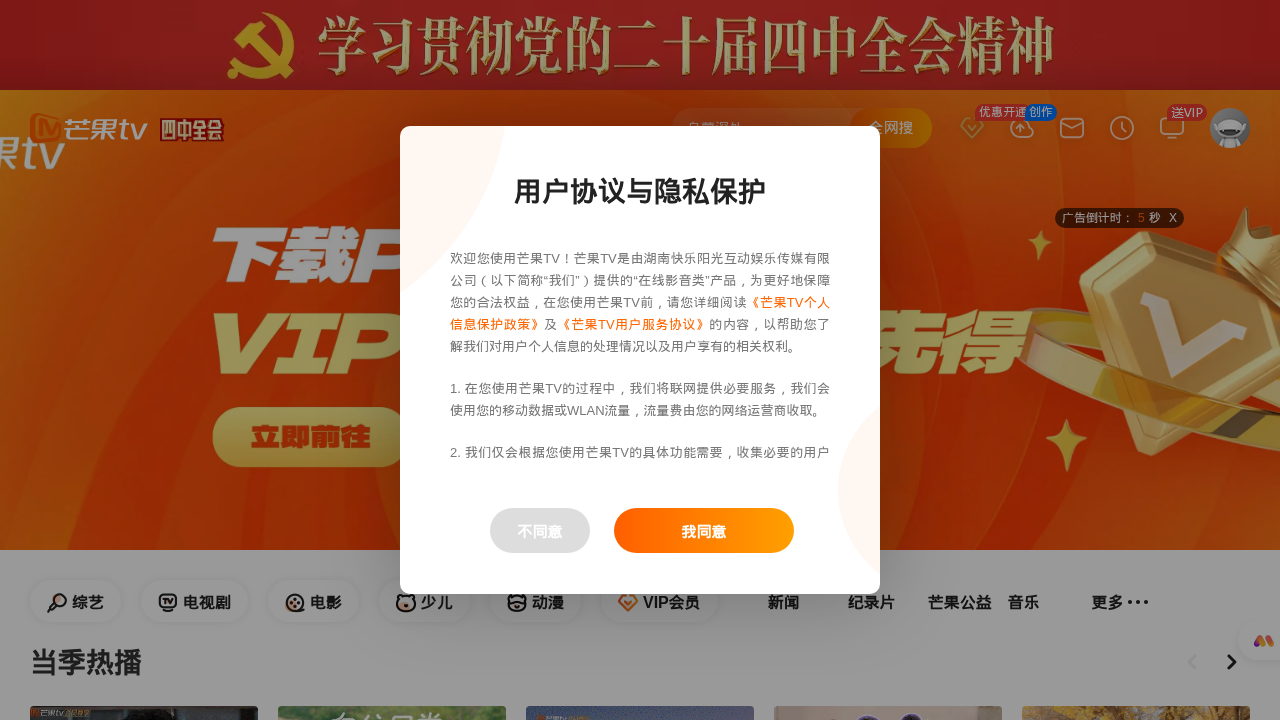Click 不同意 to decline the agreement
Viewport: 1280px width, 720px height.
coord(540,531)
